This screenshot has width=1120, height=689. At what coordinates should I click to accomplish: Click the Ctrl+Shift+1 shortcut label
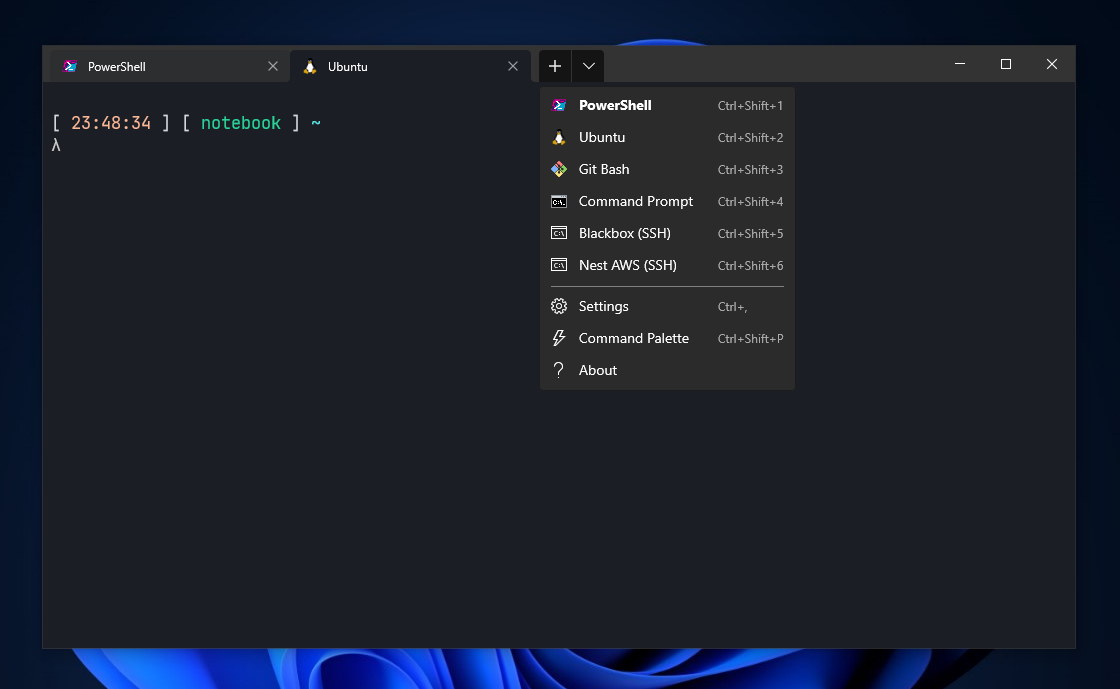[750, 106]
